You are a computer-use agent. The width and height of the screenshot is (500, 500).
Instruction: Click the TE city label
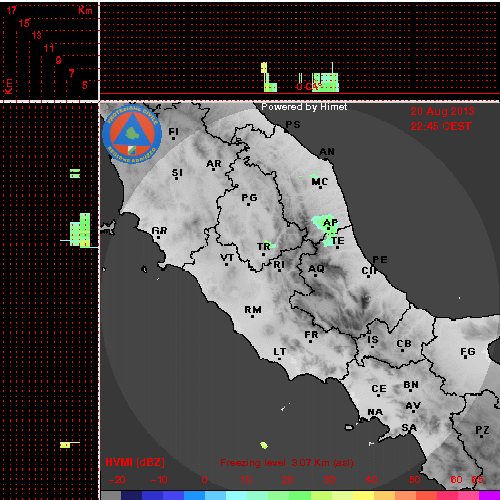click(x=337, y=240)
